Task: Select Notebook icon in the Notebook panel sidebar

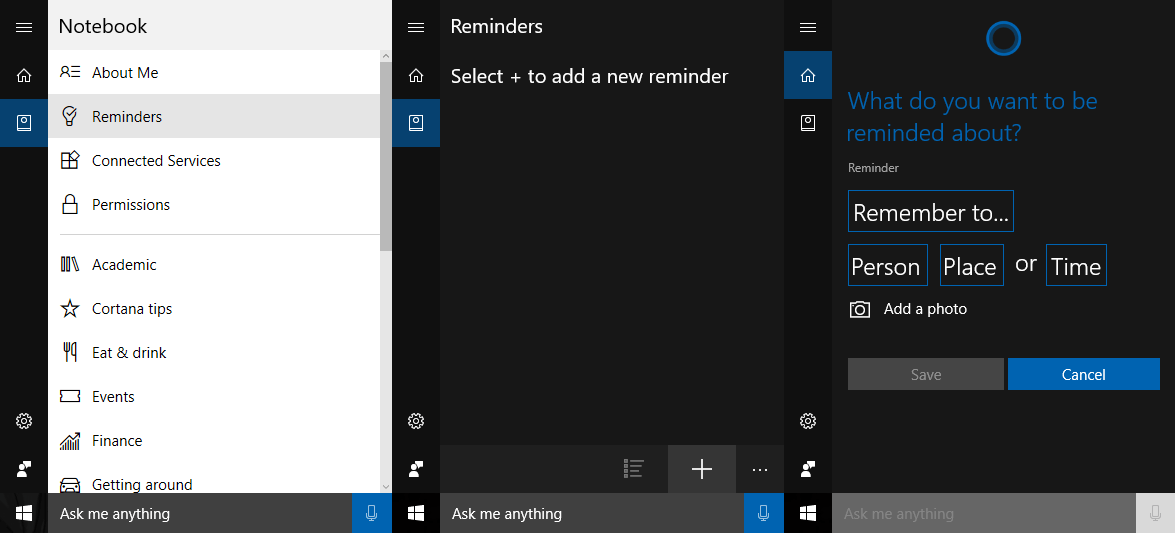Action: pos(24,123)
